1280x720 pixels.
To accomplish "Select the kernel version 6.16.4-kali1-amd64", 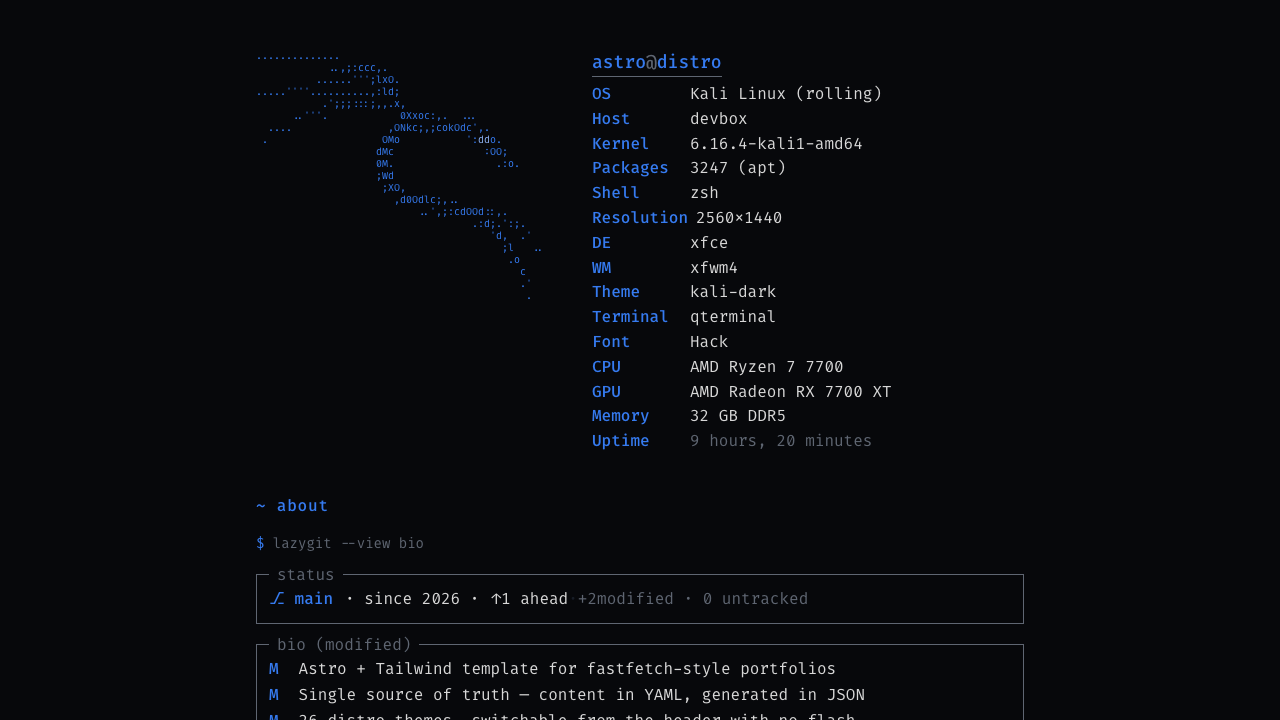I will click(776, 144).
